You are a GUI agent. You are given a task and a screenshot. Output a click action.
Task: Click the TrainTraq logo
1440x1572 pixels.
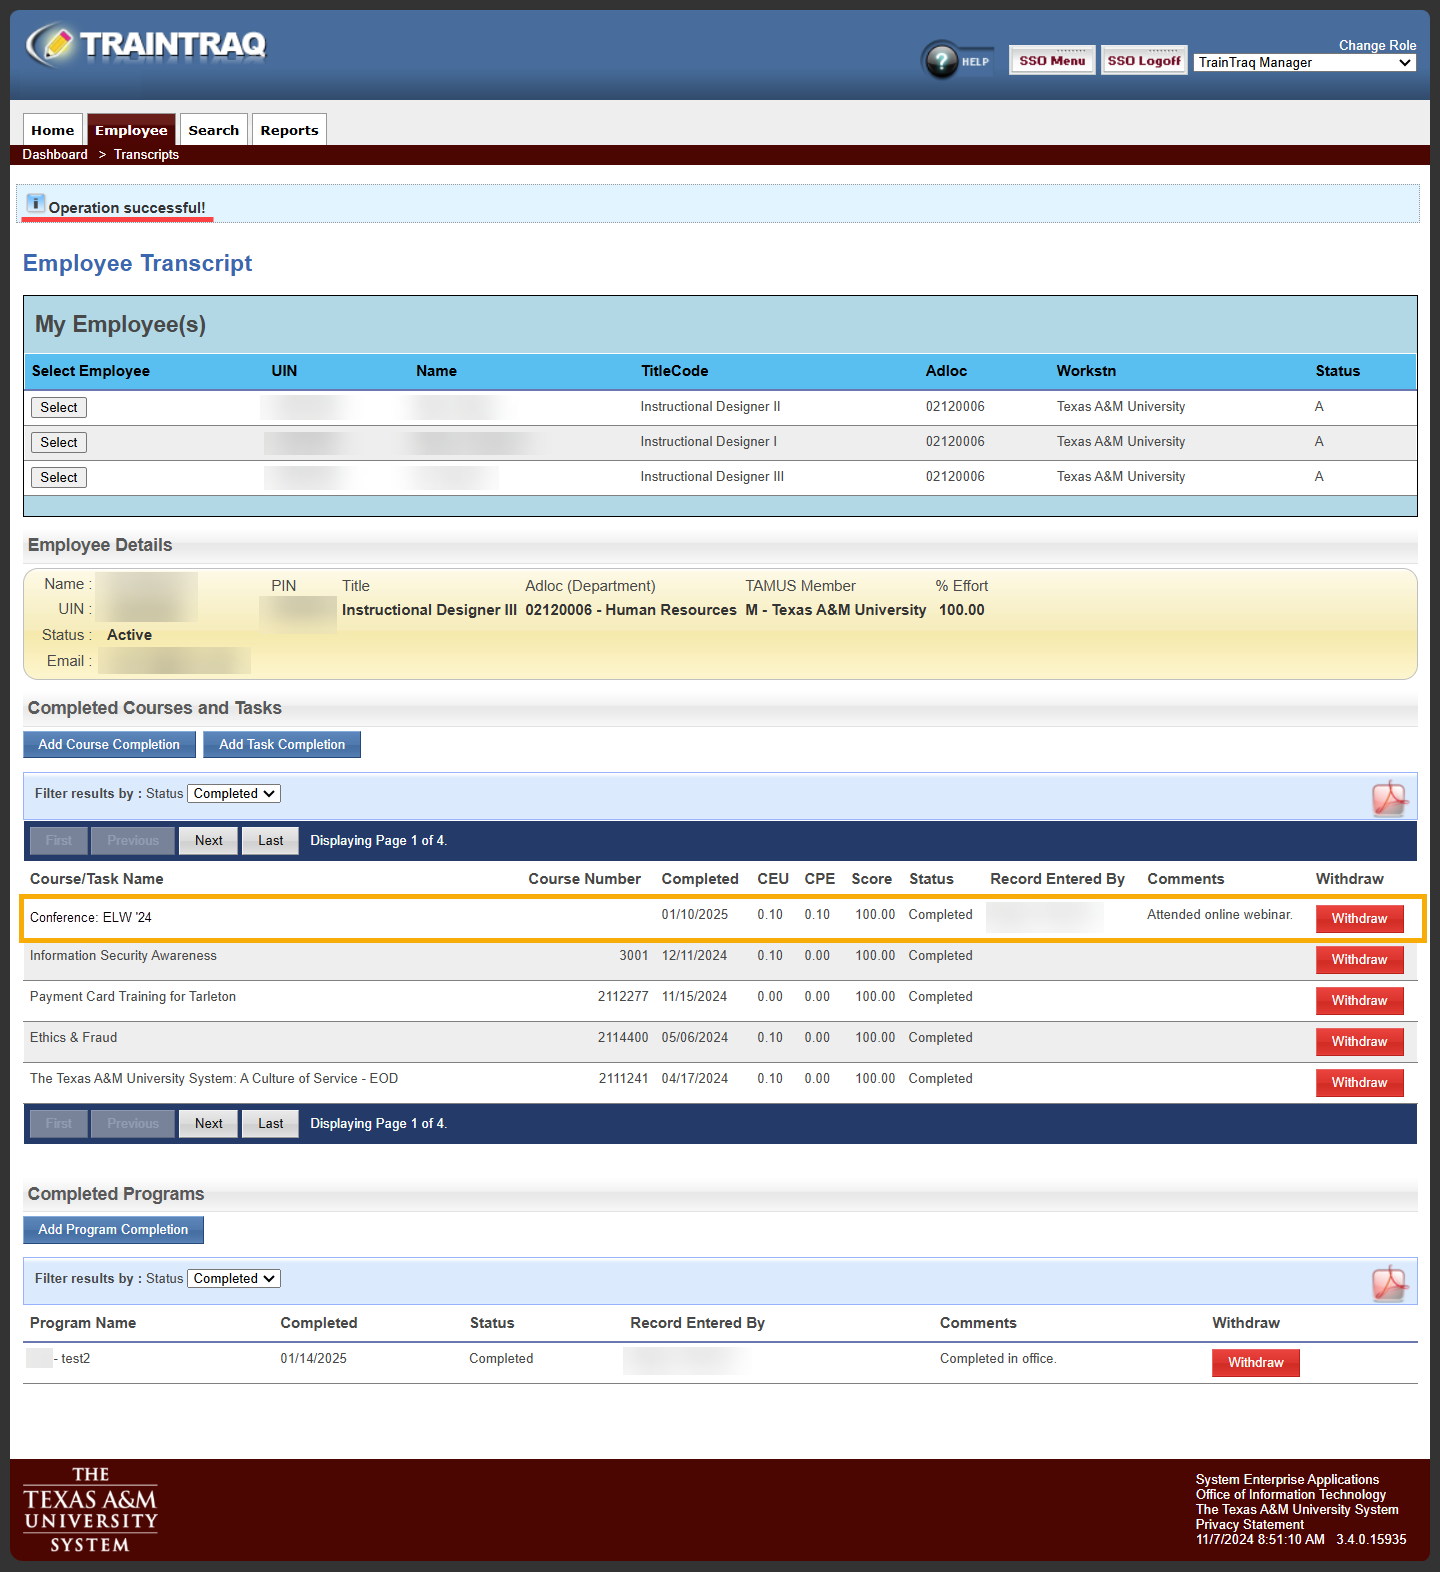click(x=147, y=45)
